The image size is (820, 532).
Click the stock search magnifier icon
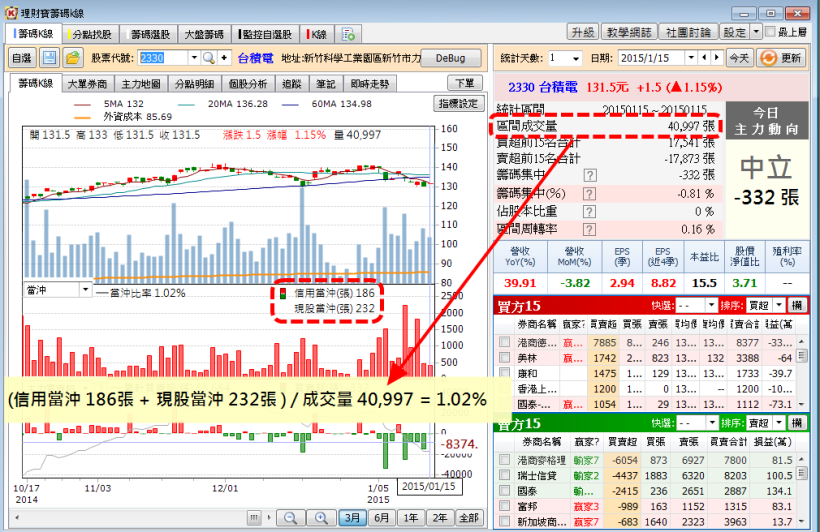point(208,58)
